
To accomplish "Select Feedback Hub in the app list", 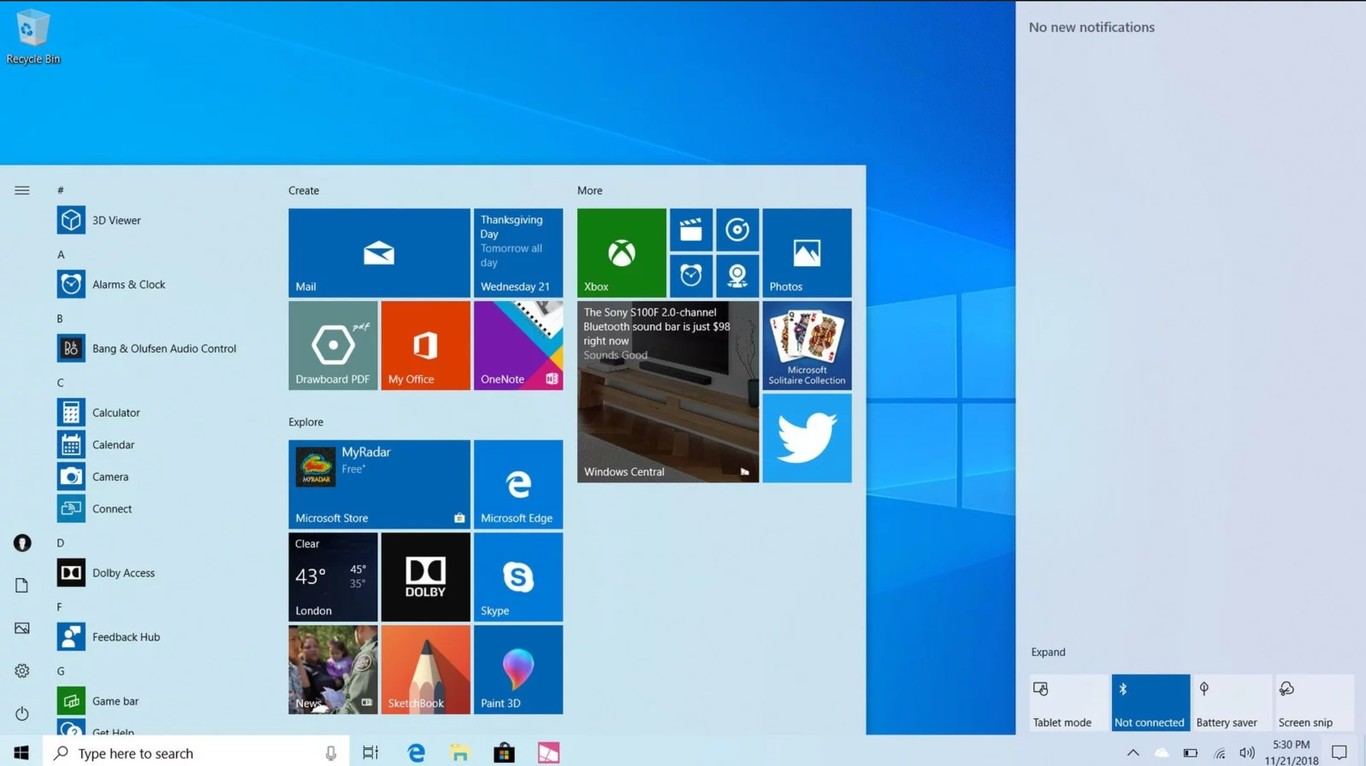I will coord(125,637).
